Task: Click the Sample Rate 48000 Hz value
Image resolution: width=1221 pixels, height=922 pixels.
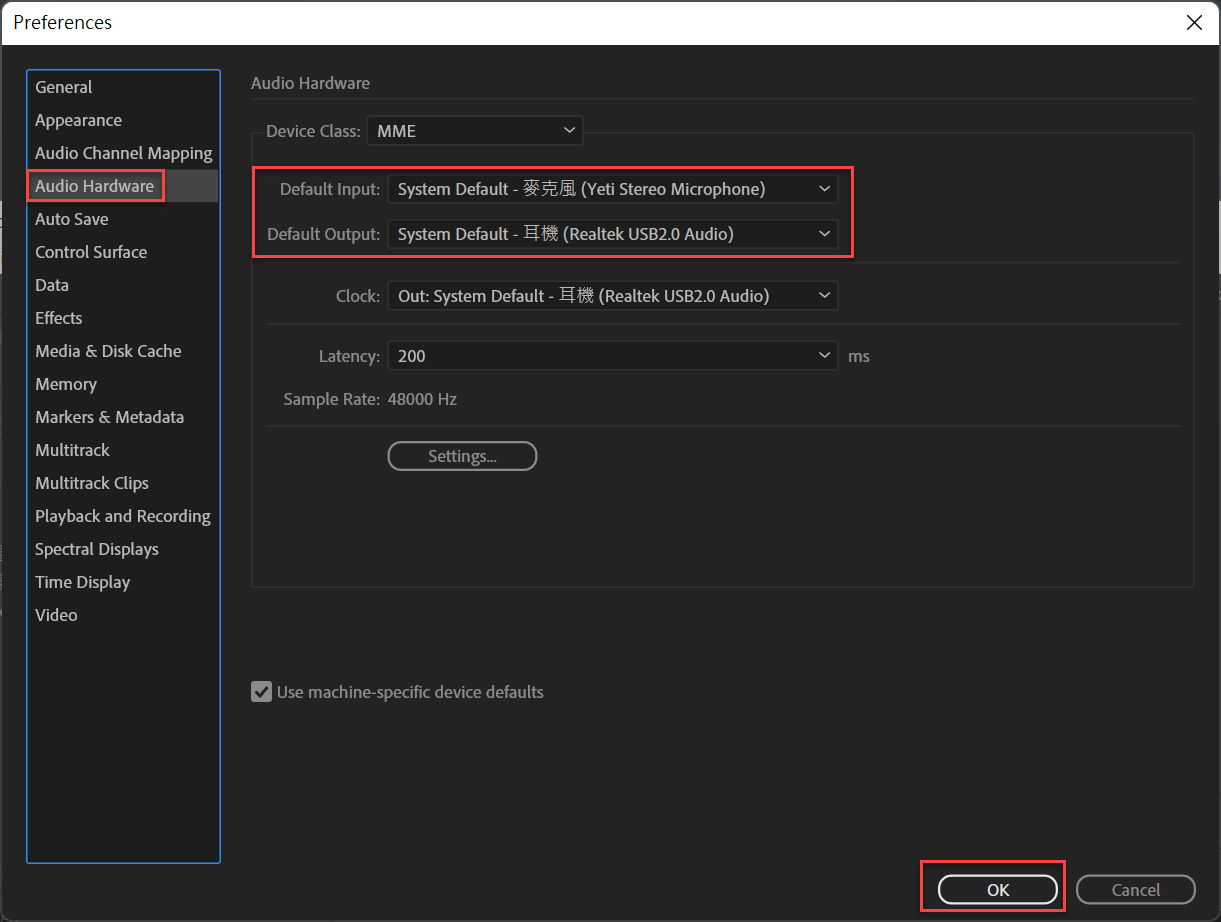Action: (x=421, y=399)
